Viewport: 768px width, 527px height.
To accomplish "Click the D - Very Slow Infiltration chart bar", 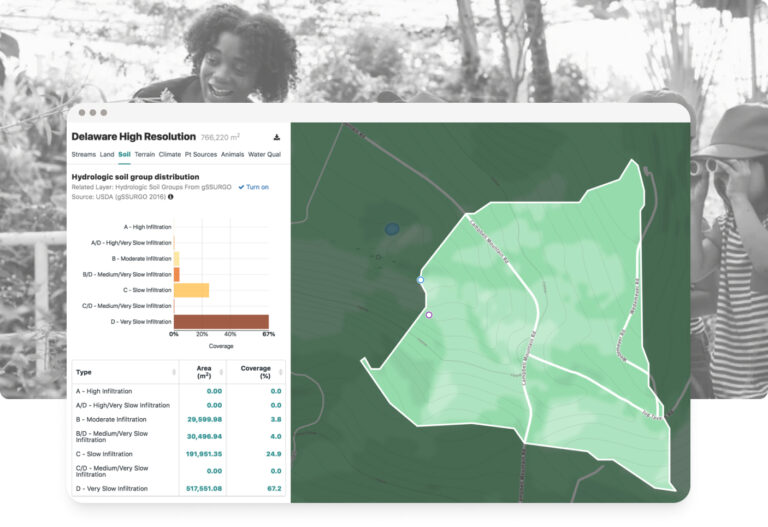I will click(220, 322).
